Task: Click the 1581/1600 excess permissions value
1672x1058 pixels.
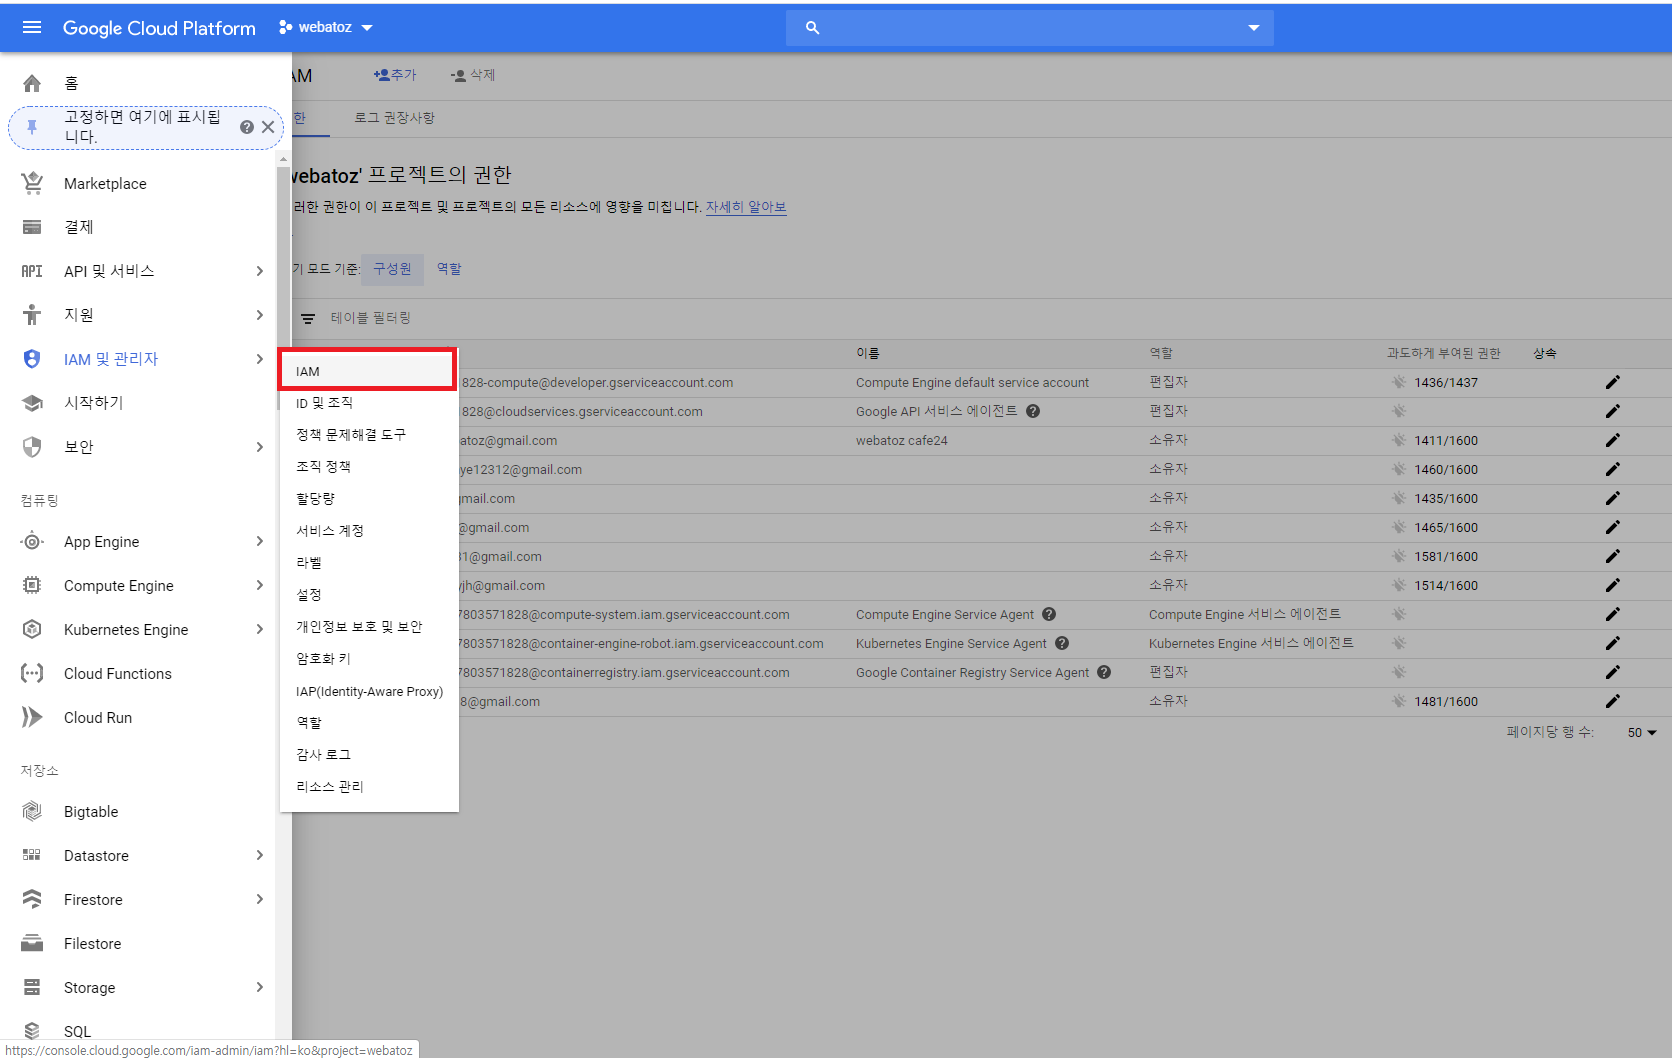Action: [x=1446, y=557]
